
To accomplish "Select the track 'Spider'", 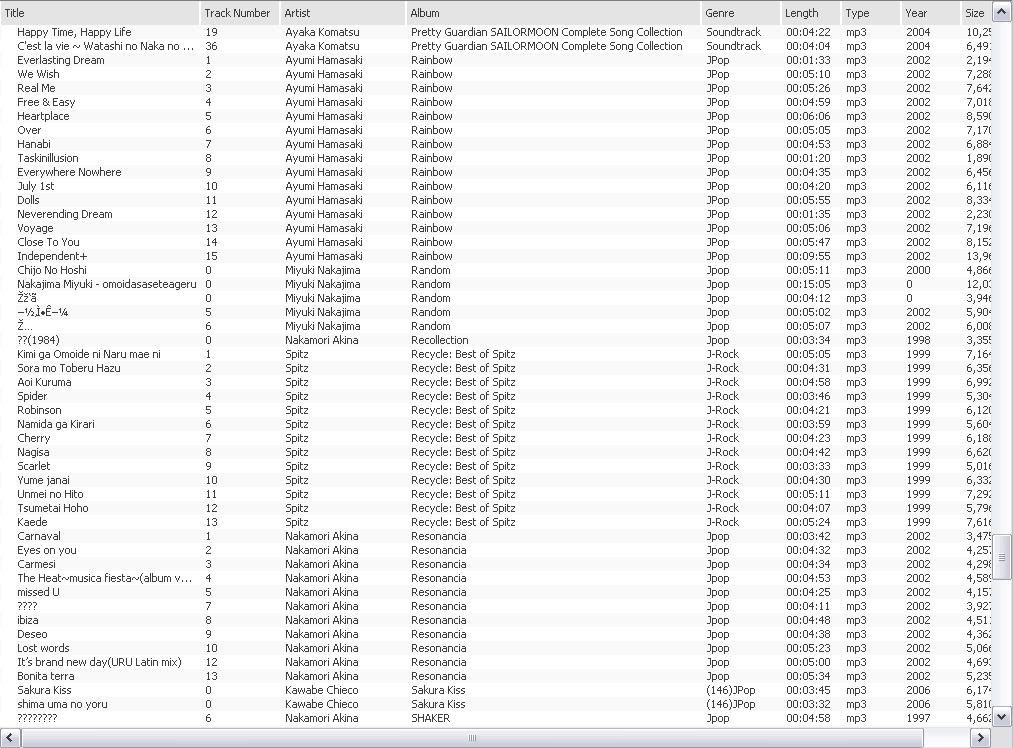I will [x=32, y=396].
